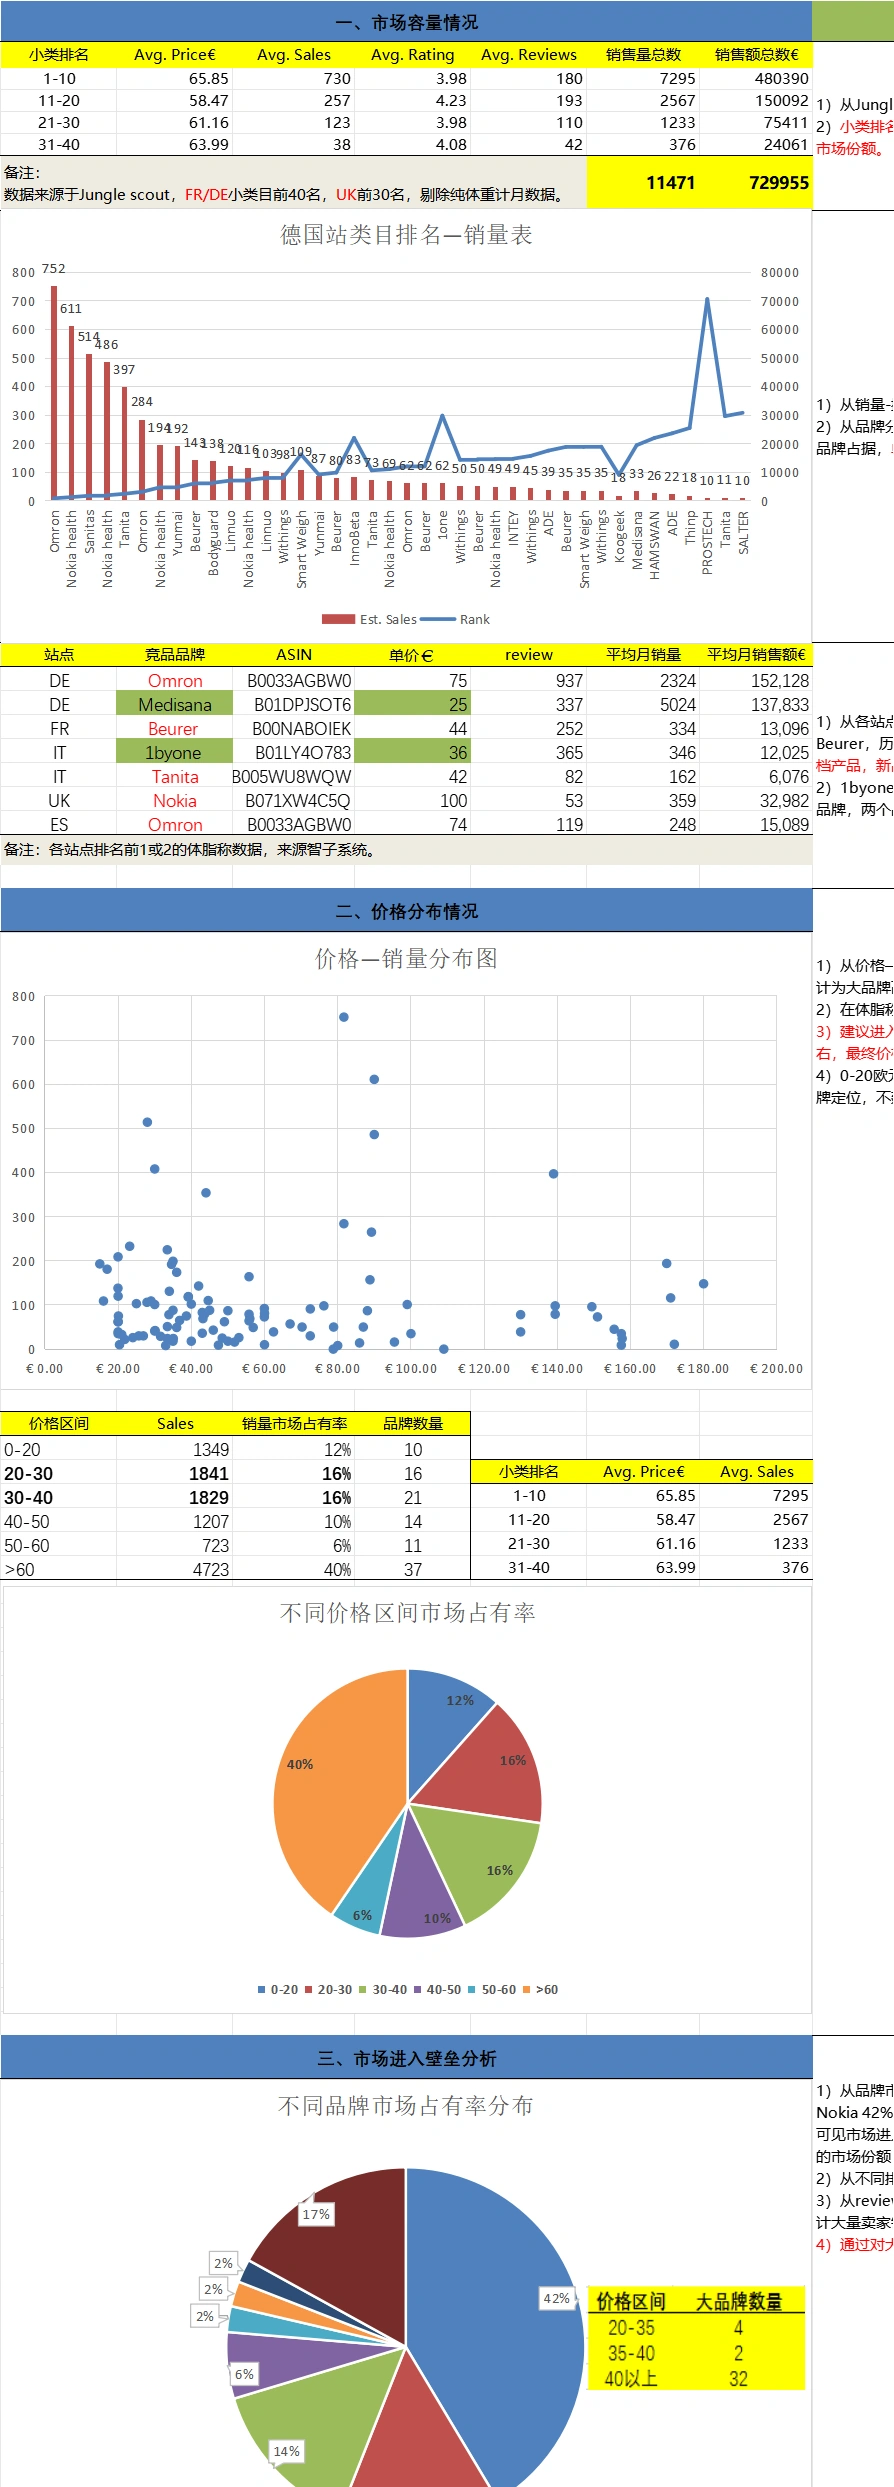Select the 销量市场占有率 column header
894x2487 pixels.
coord(294,1423)
